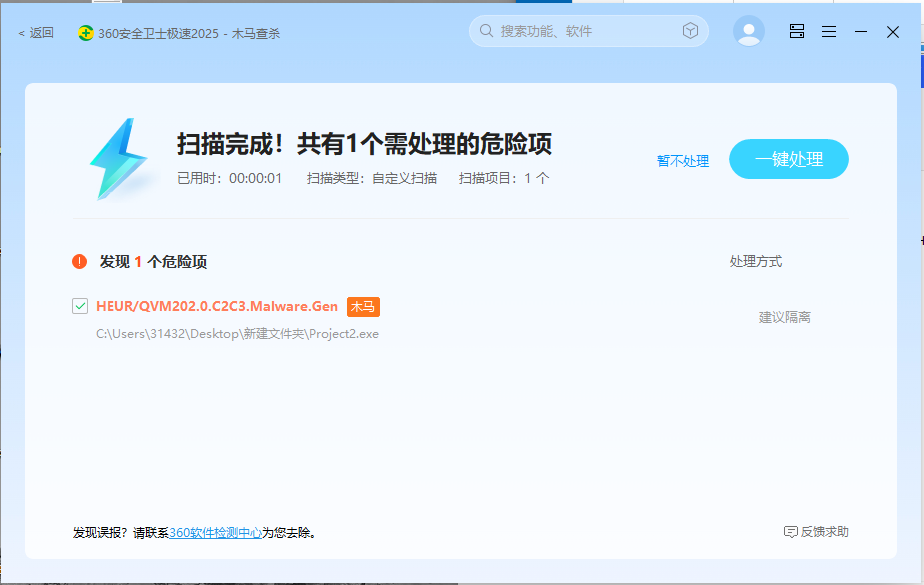Open the cube icon in search bar
The image size is (924, 585).
pyautogui.click(x=690, y=31)
